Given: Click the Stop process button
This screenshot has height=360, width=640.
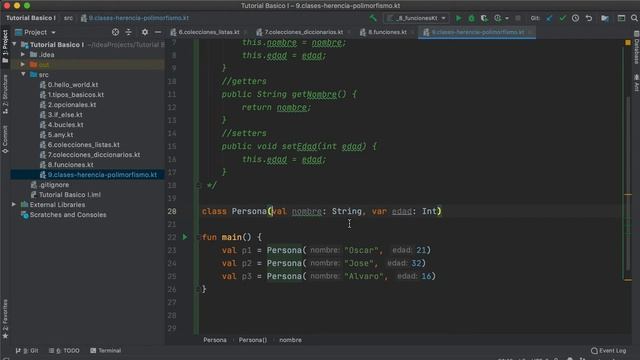Looking at the screenshot, I should coord(518,18).
